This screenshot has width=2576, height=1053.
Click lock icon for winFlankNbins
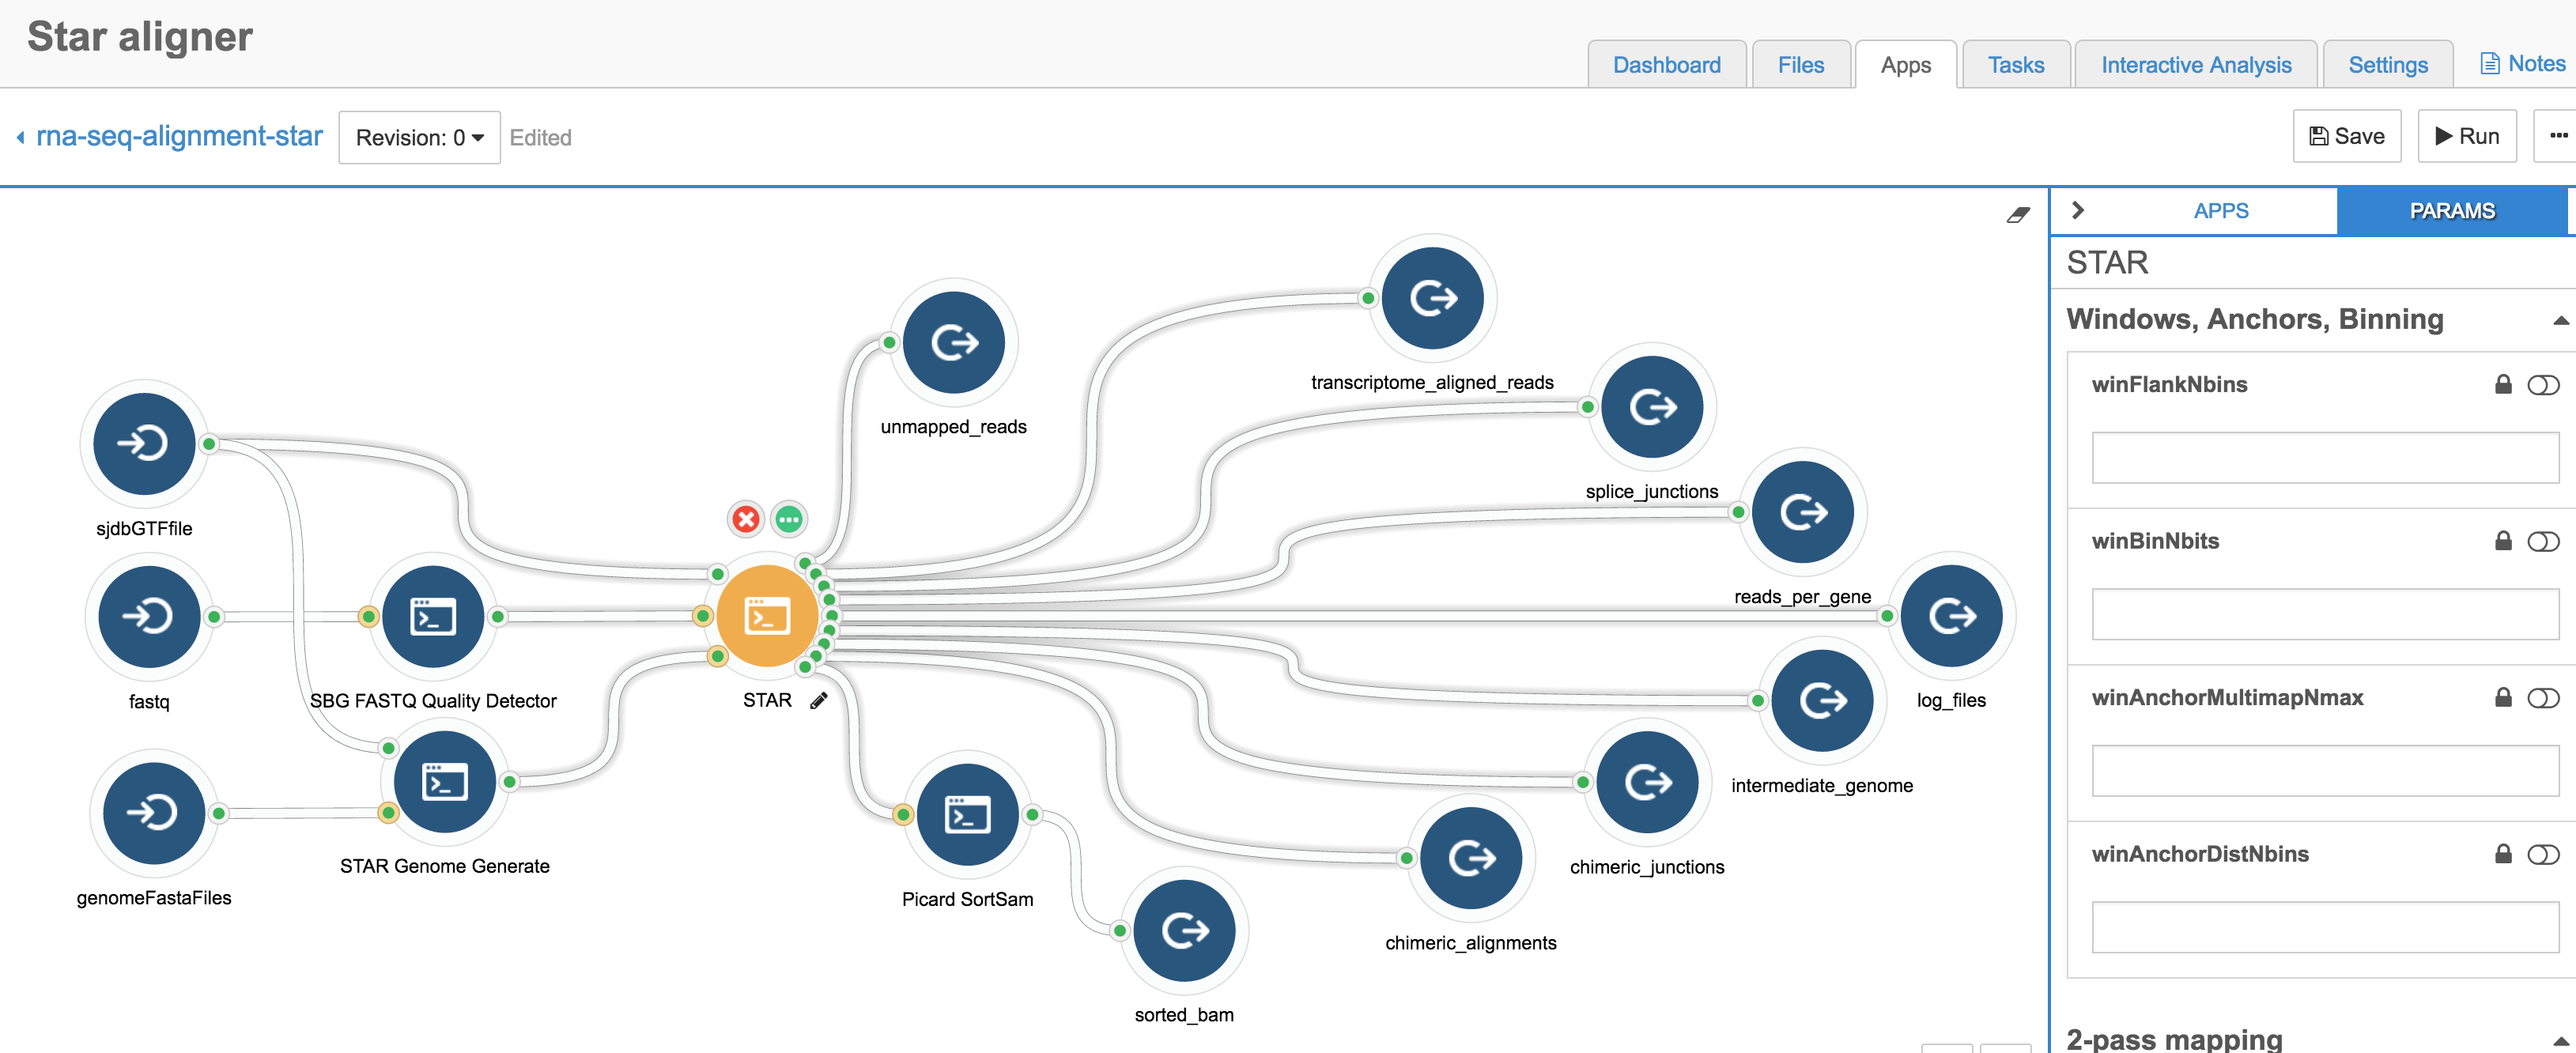[2503, 384]
